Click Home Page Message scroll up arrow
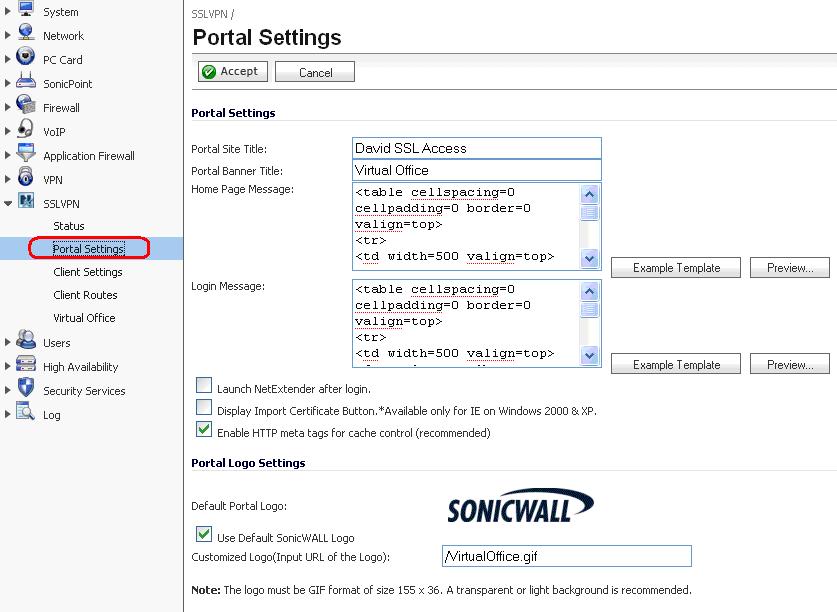The height and width of the screenshot is (612, 837). [x=589, y=194]
